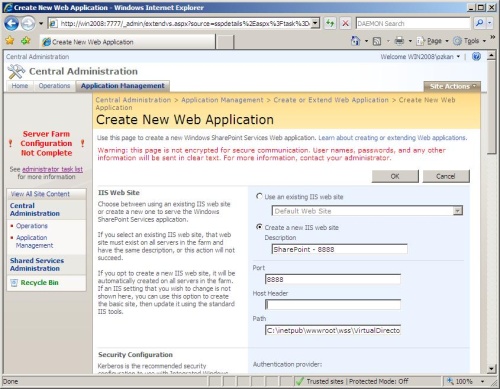This screenshot has height=389, width=500.
Task: Open the recent pages dropdown arrow
Action: [41, 24]
